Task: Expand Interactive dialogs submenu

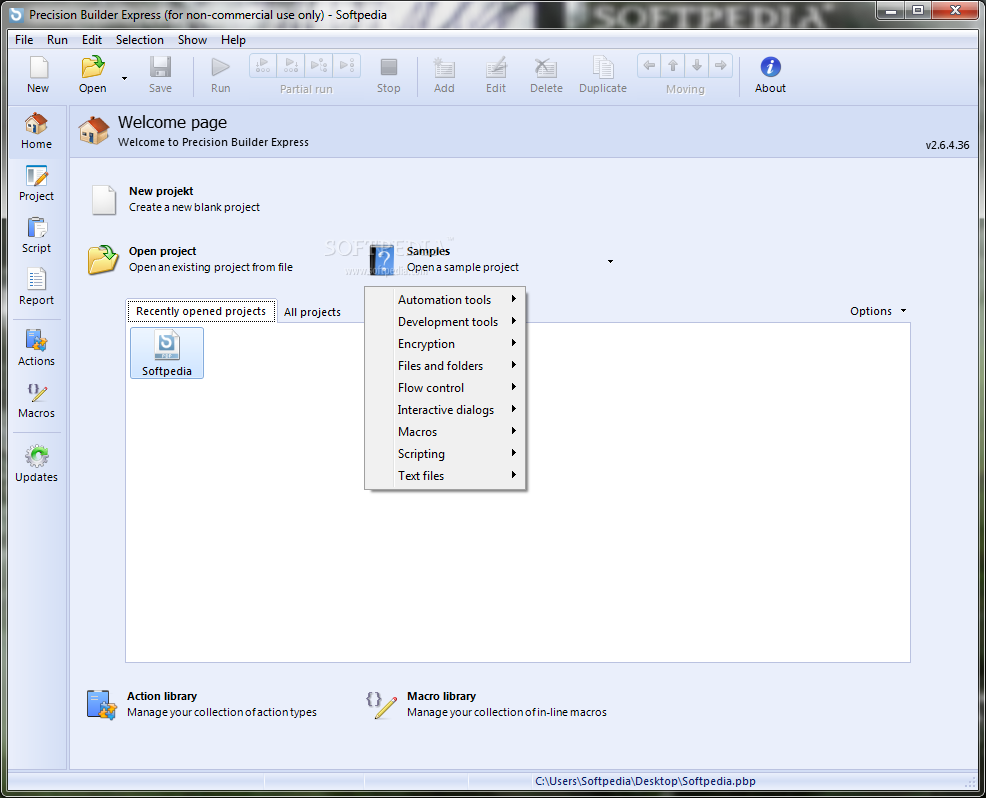Action: [x=445, y=410]
